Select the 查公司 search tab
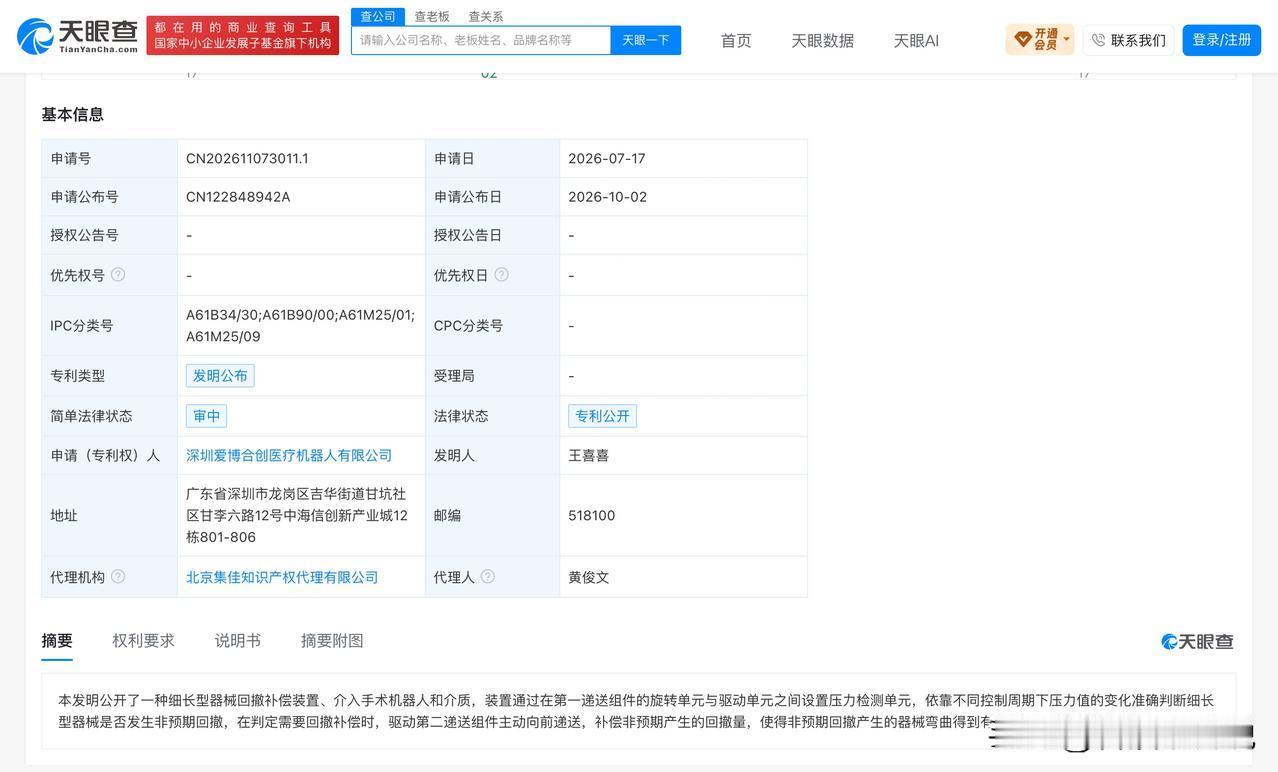1278x772 pixels. (x=378, y=16)
